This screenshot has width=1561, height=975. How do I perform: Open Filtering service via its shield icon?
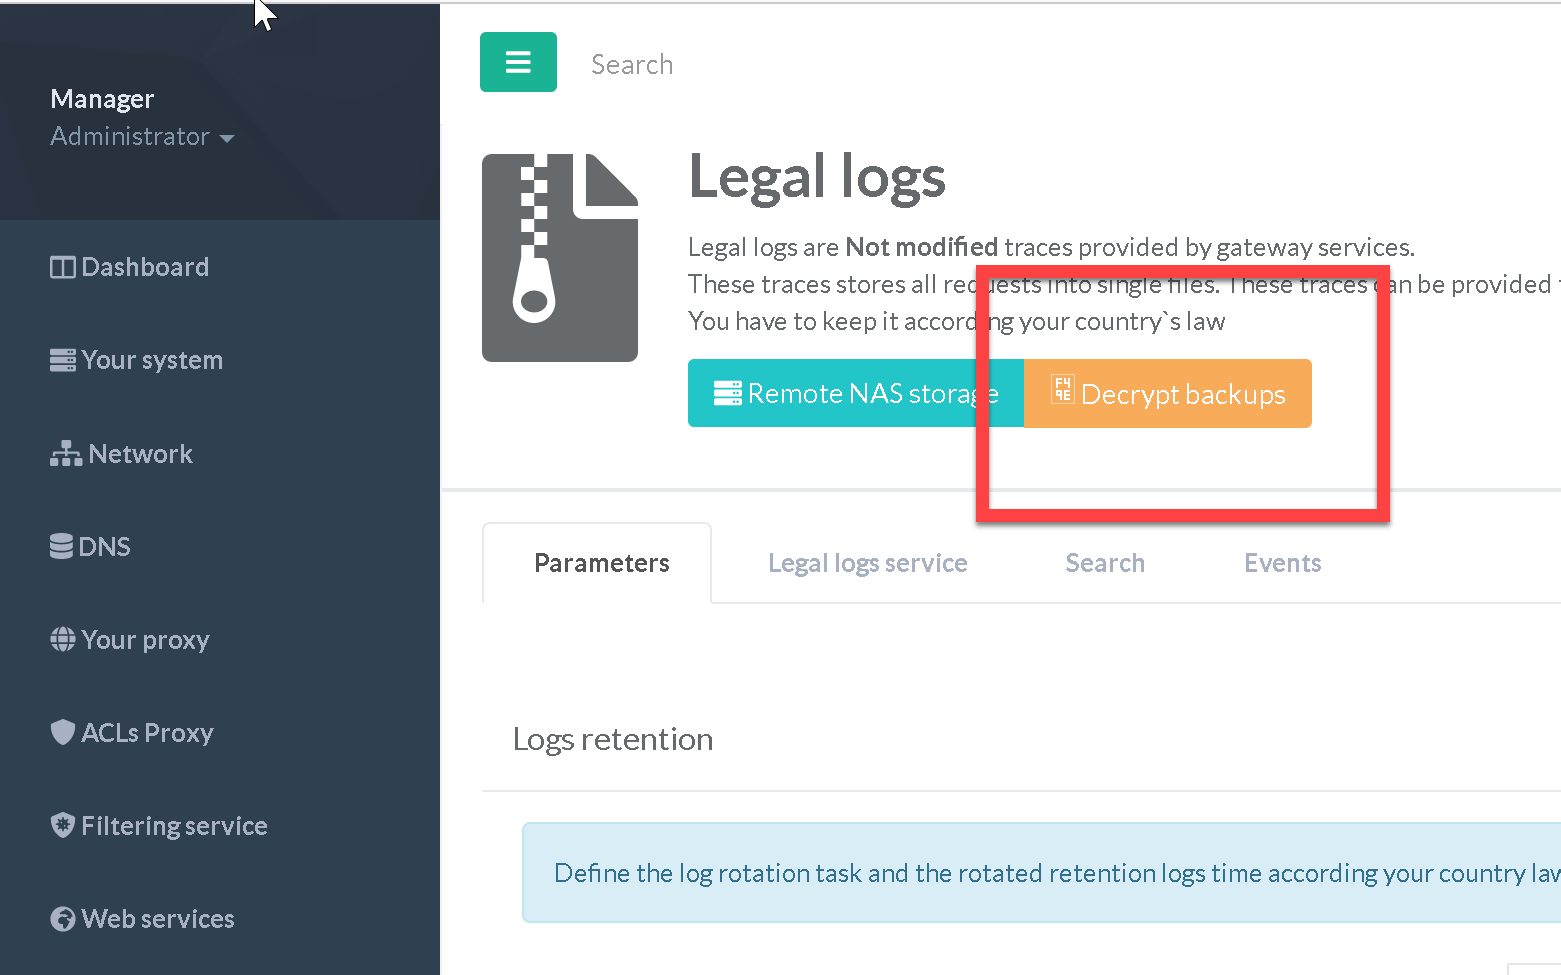(62, 826)
